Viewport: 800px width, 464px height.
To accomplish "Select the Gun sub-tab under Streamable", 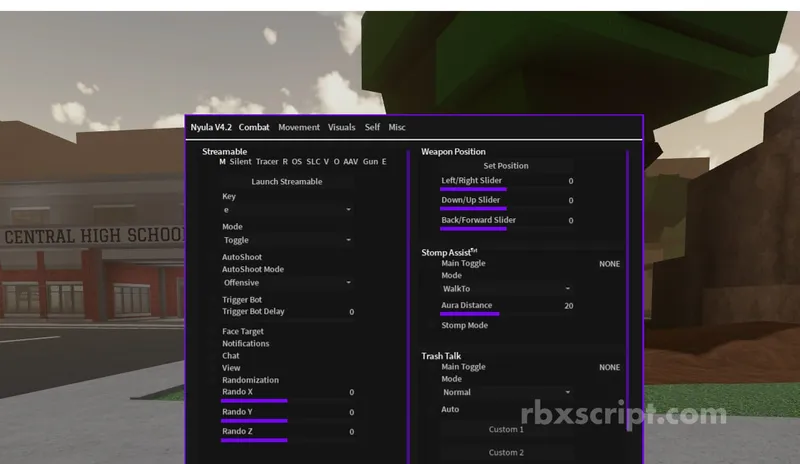I will (x=370, y=162).
